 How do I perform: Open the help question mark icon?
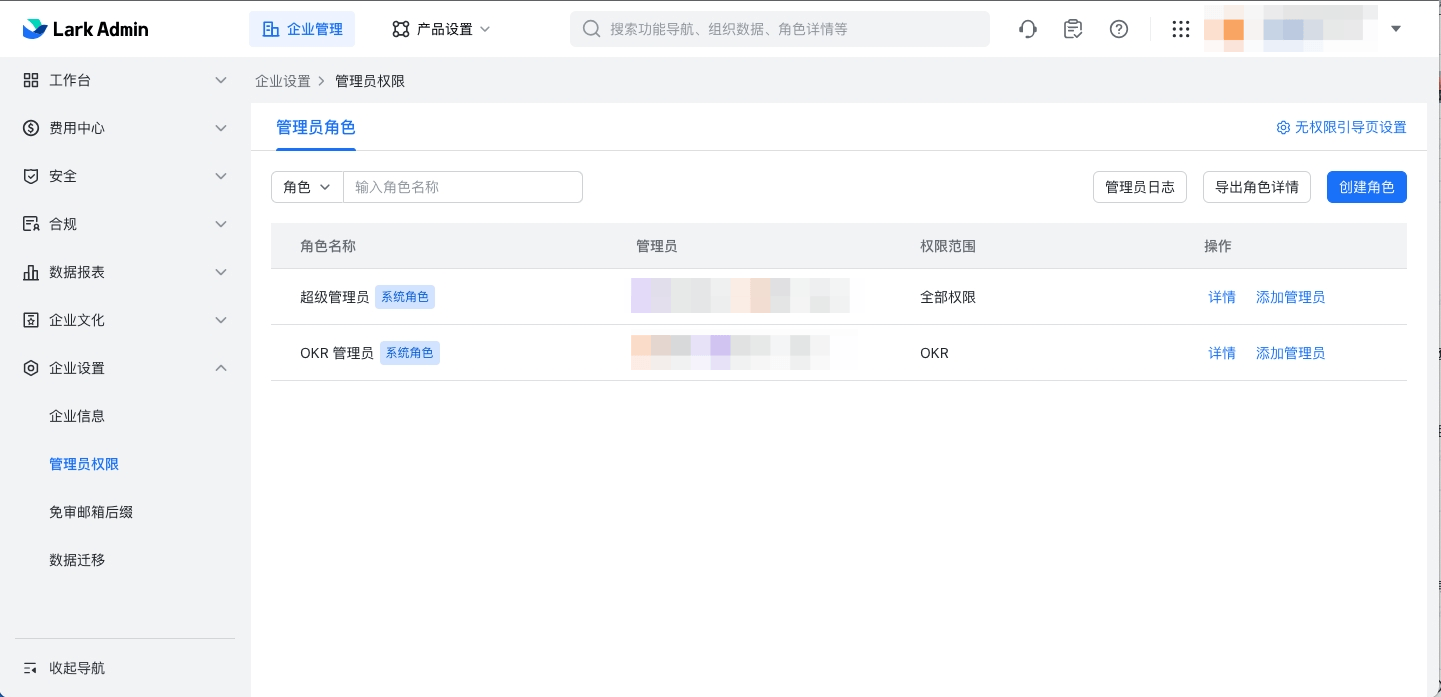pyautogui.click(x=1119, y=29)
